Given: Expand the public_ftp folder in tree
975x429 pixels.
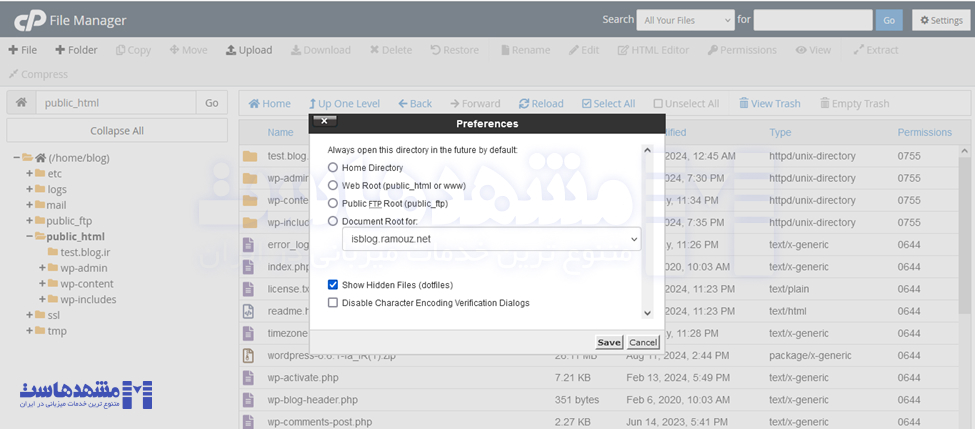Looking at the screenshot, I should click(29, 221).
